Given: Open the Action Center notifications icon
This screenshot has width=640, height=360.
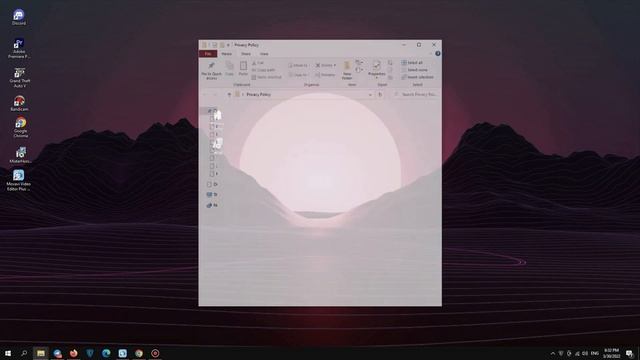Looking at the screenshot, I should point(629,353).
